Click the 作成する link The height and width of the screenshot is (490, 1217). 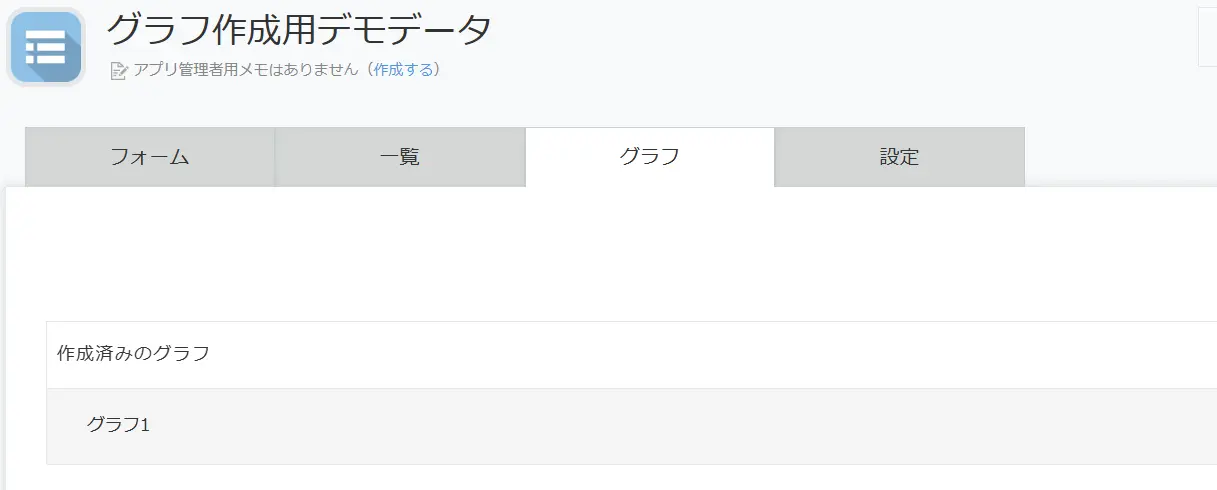404,69
